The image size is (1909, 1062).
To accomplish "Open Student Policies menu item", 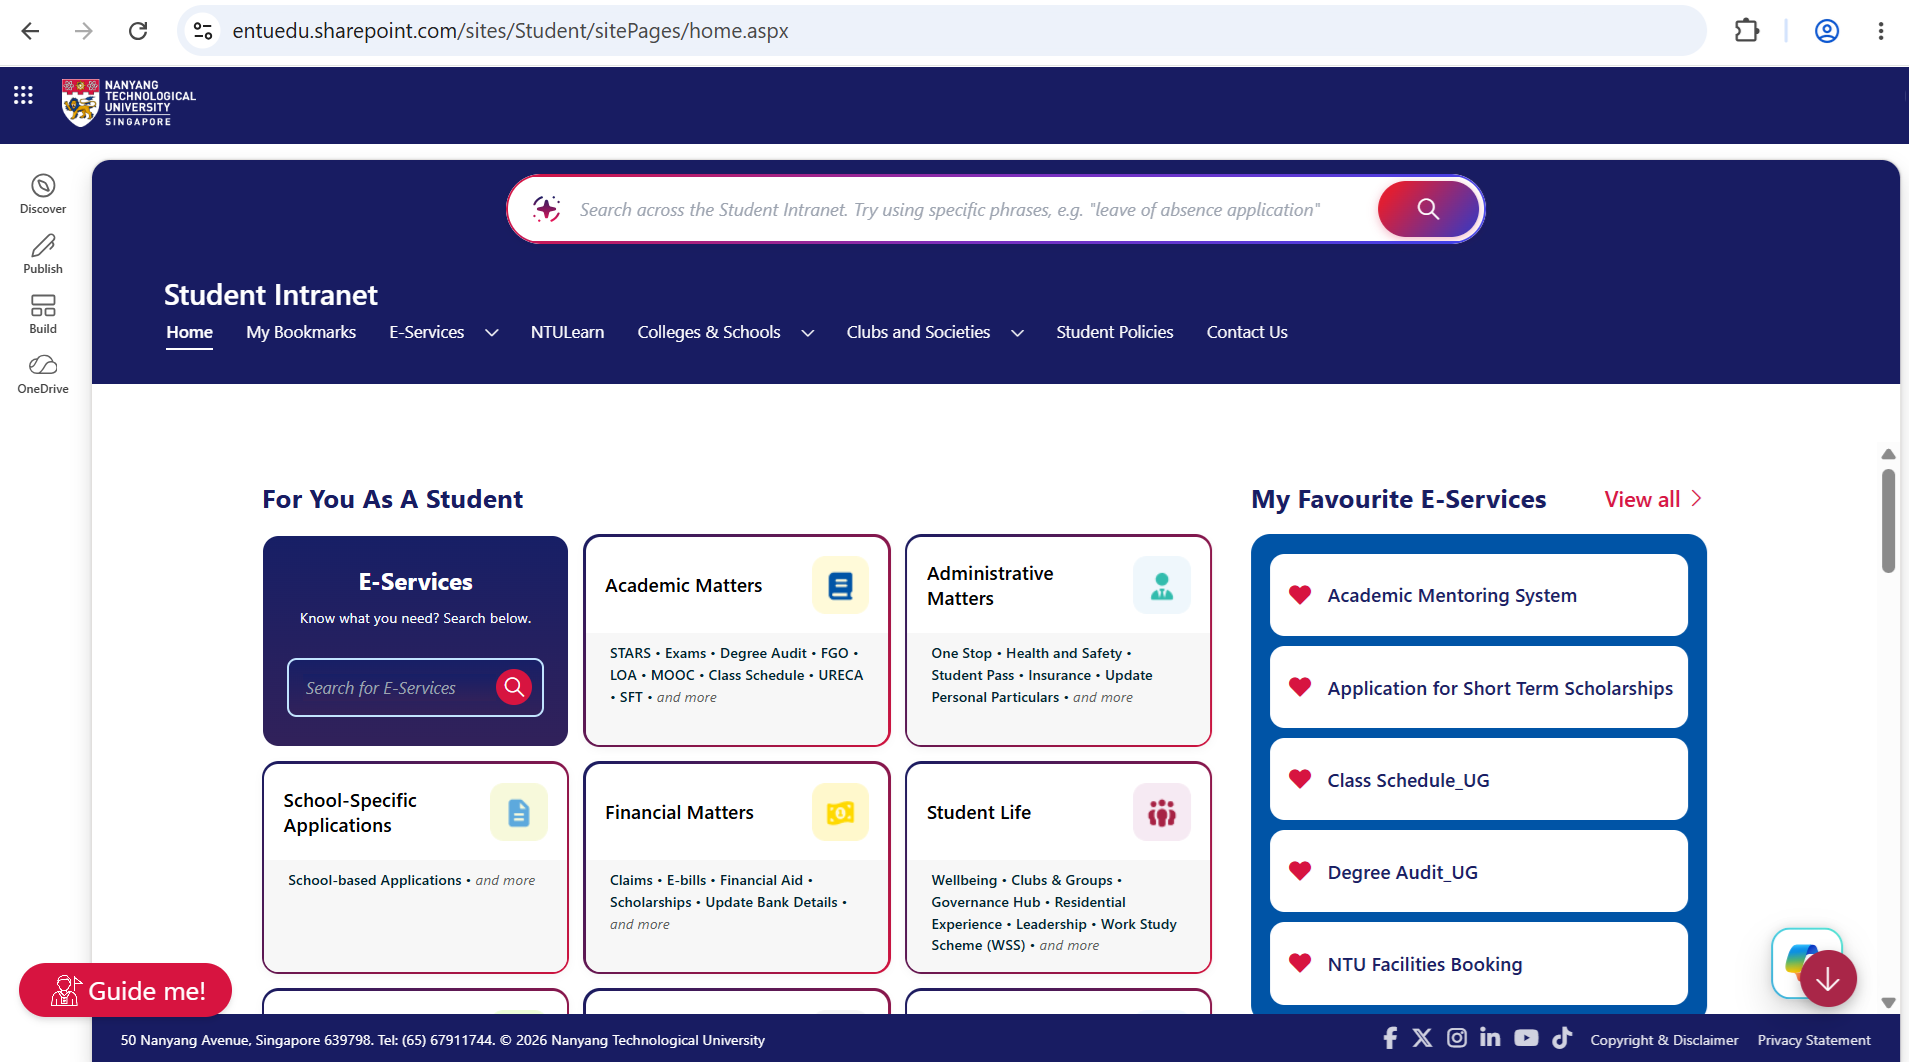I will (1115, 332).
